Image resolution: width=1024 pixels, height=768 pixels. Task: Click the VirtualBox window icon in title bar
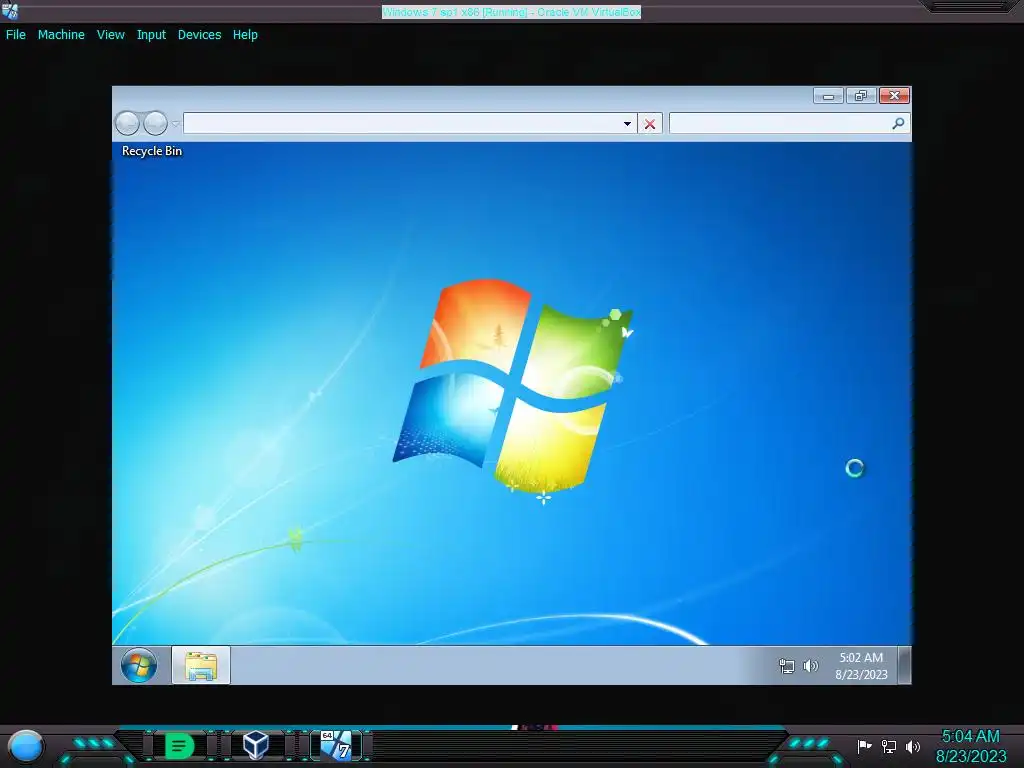[10, 11]
